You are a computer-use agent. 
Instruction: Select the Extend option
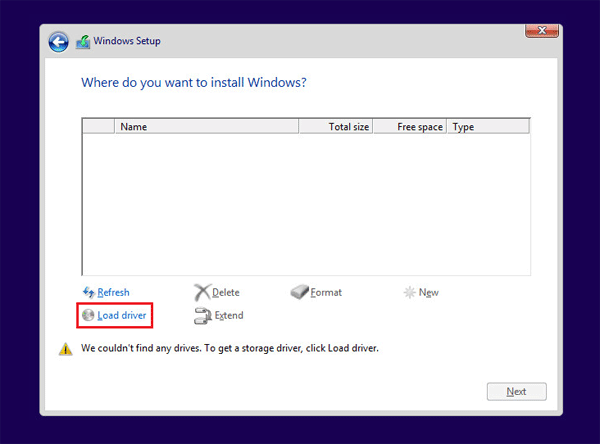(229, 315)
